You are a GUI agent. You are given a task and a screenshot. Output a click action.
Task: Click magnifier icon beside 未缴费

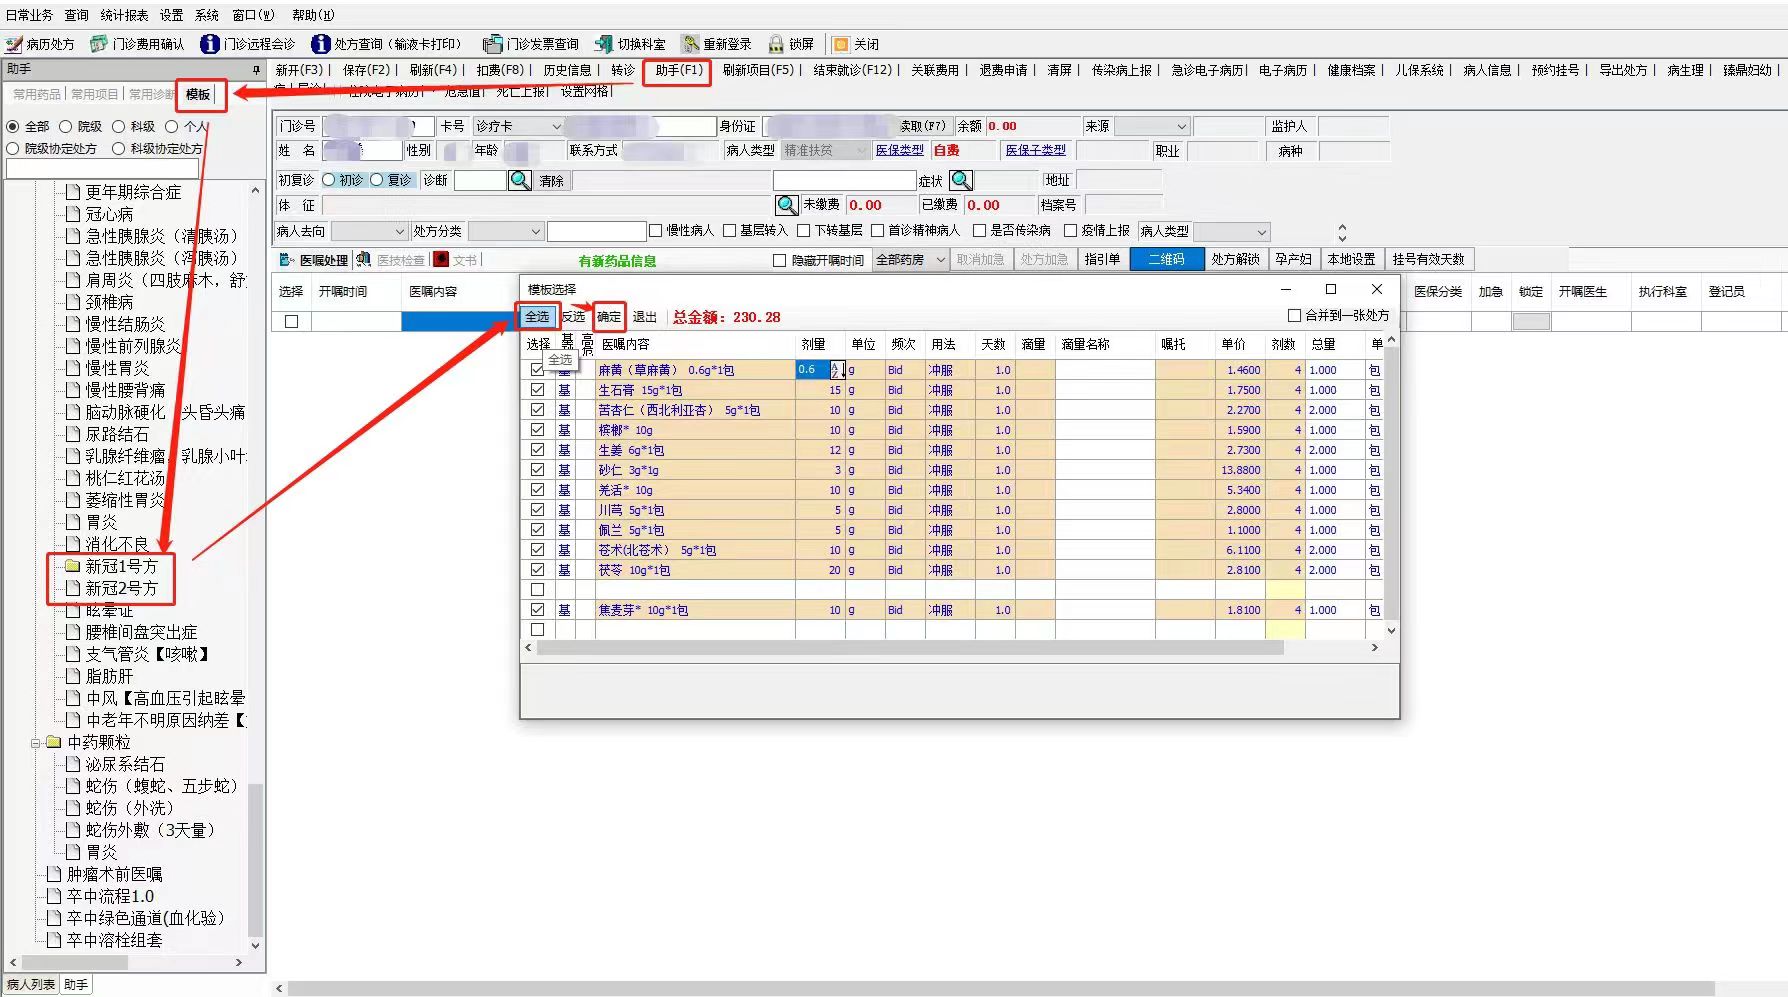pos(787,205)
